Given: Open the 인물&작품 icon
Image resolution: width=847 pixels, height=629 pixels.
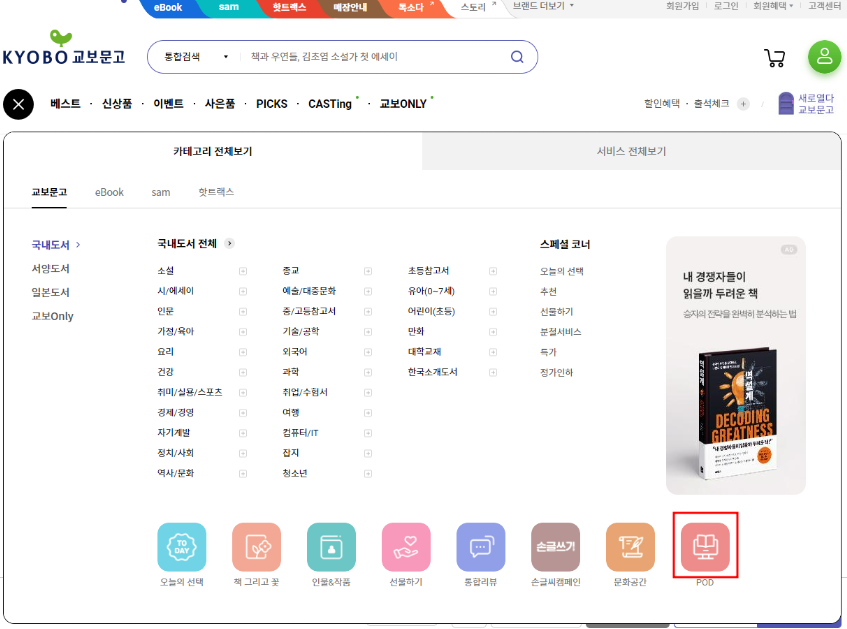Looking at the screenshot, I should 331,547.
